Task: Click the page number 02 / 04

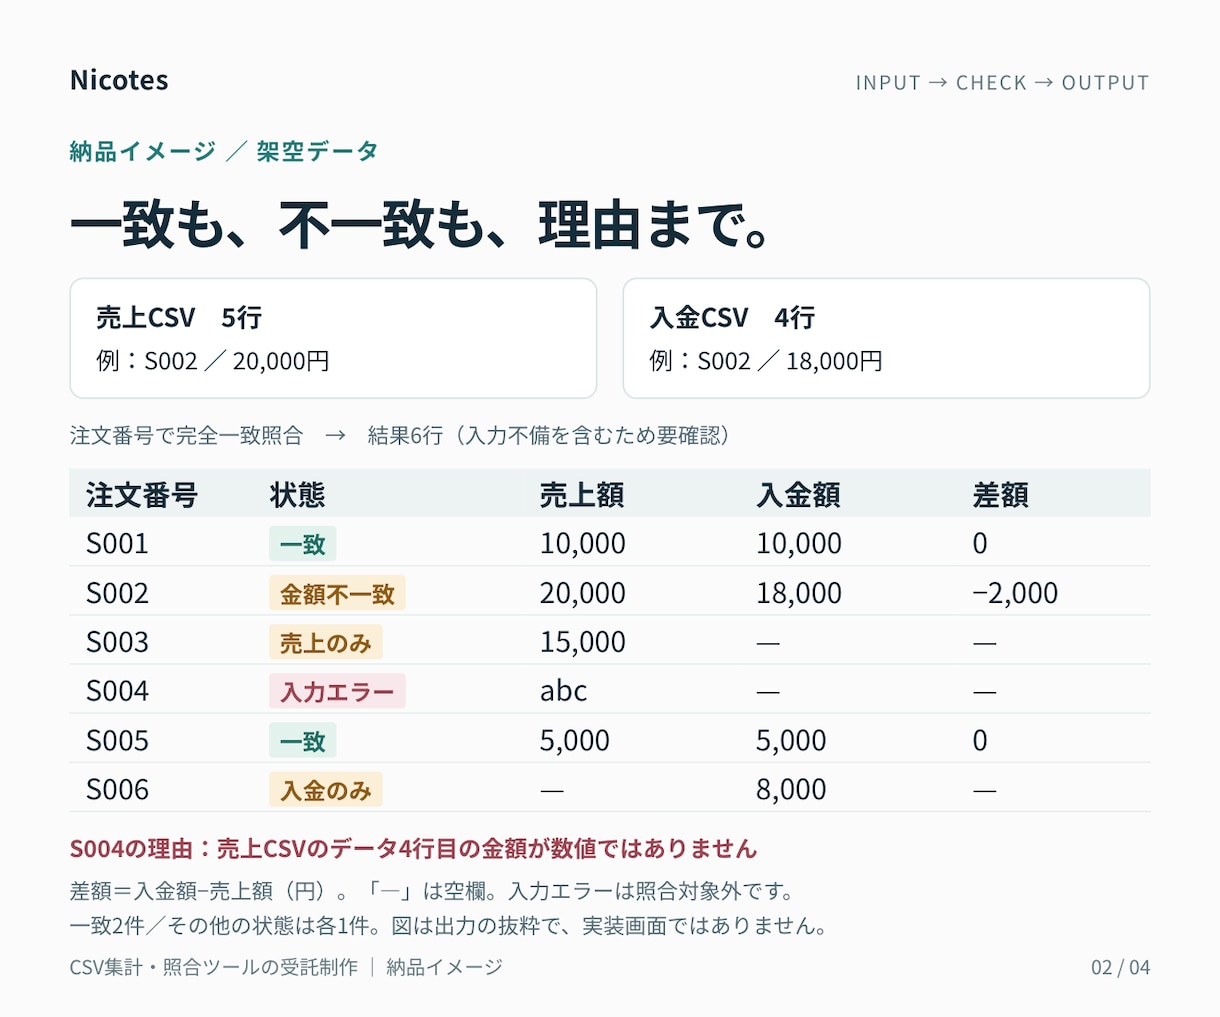Action: coord(1120,967)
